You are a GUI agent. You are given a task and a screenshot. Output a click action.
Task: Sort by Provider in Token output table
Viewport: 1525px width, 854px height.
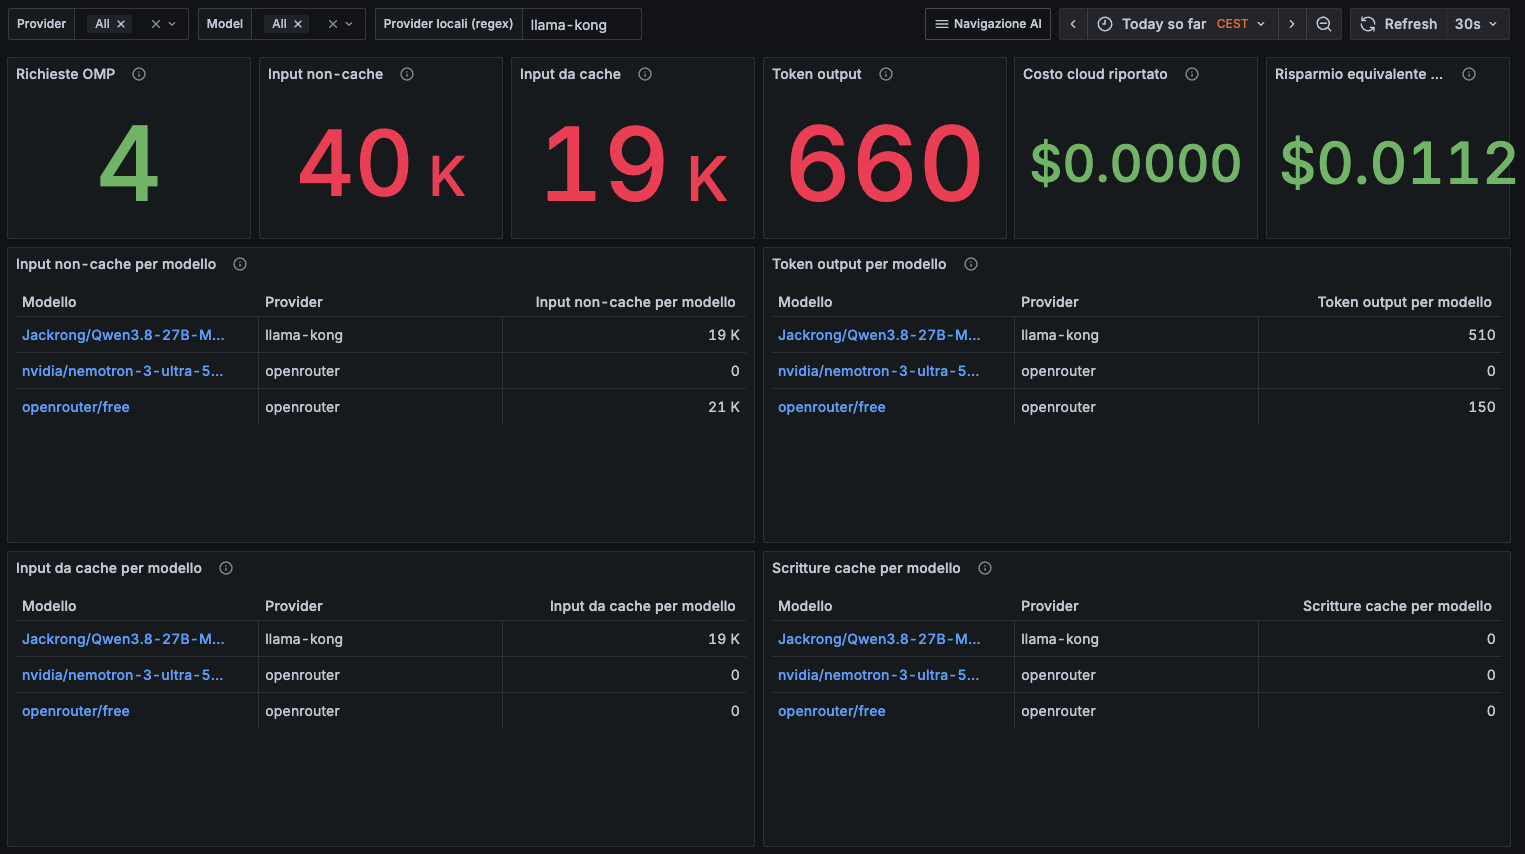click(x=1050, y=302)
